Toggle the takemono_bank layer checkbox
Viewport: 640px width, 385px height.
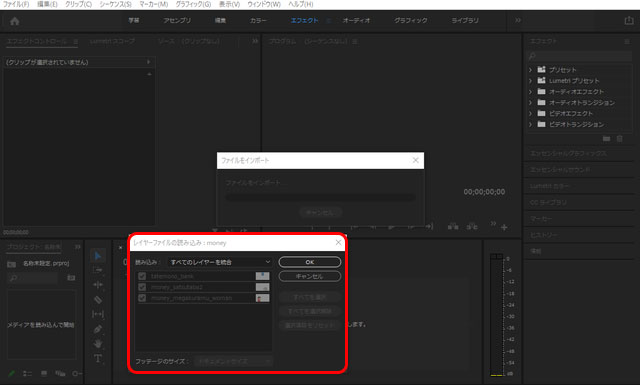tap(142, 276)
